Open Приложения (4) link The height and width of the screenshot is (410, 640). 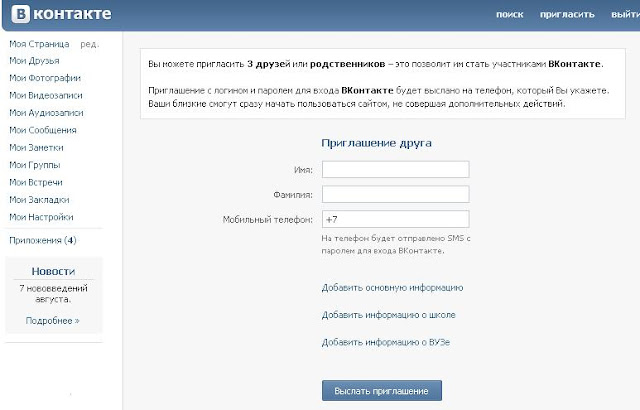coord(43,240)
